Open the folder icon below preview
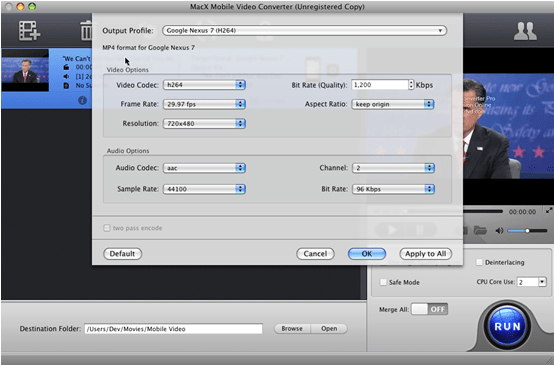This screenshot has width=554, height=365. coord(480,230)
